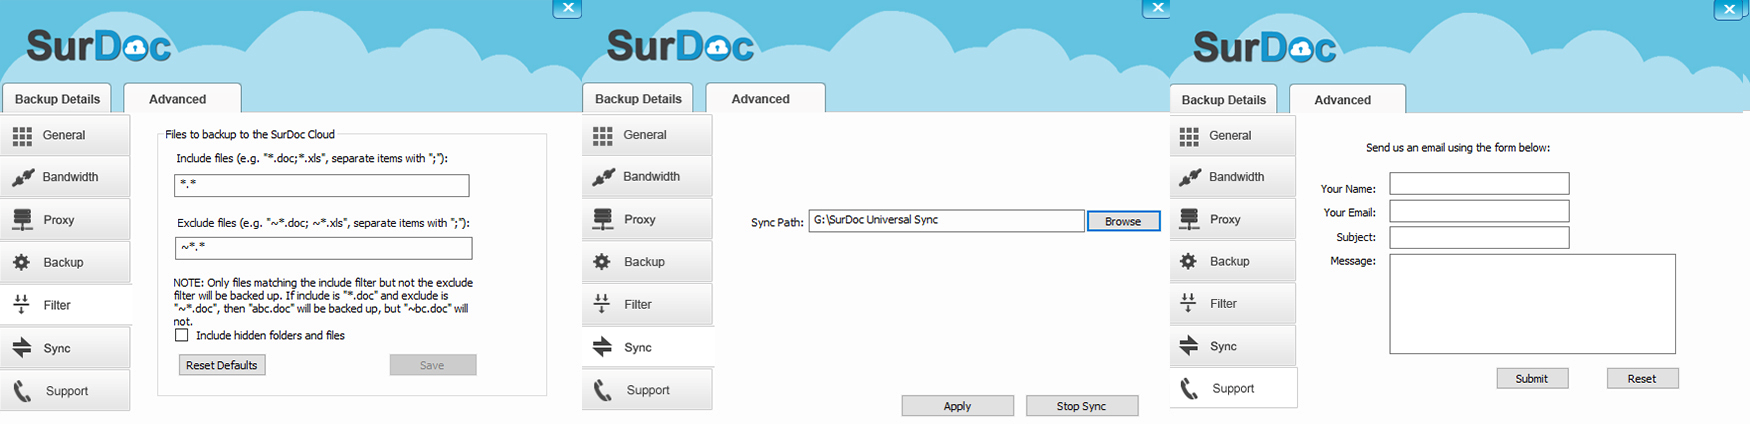Image resolution: width=1750 pixels, height=424 pixels.
Task: Switch to Backup Details tab in right window
Action: point(1223,99)
